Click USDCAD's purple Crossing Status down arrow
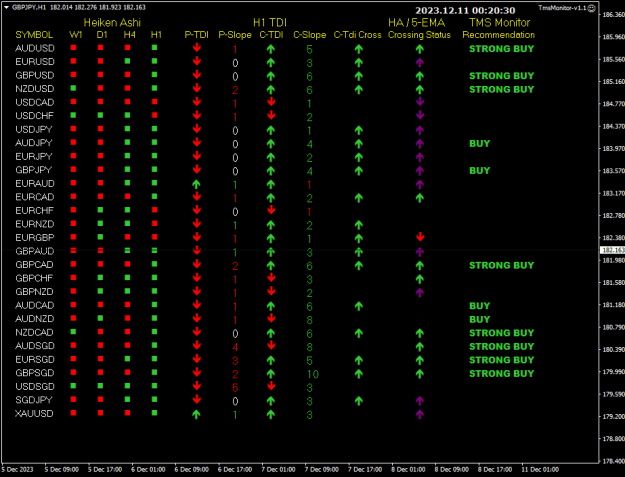The height and width of the screenshot is (477, 625). point(420,102)
